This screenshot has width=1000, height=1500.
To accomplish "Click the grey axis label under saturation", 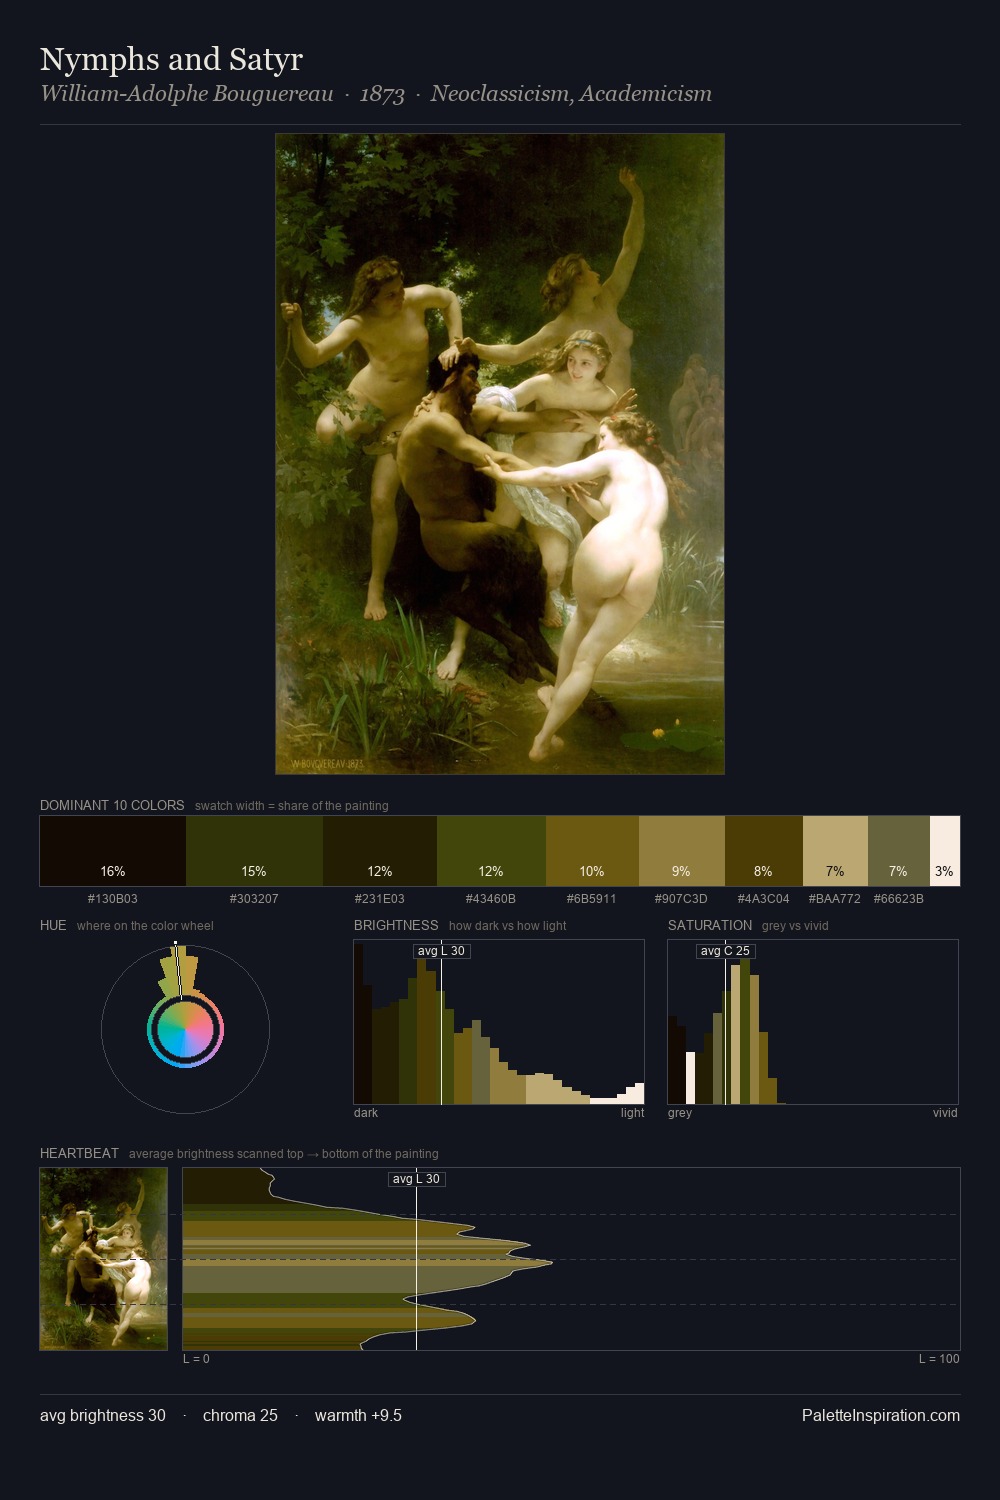I will 680,1113.
